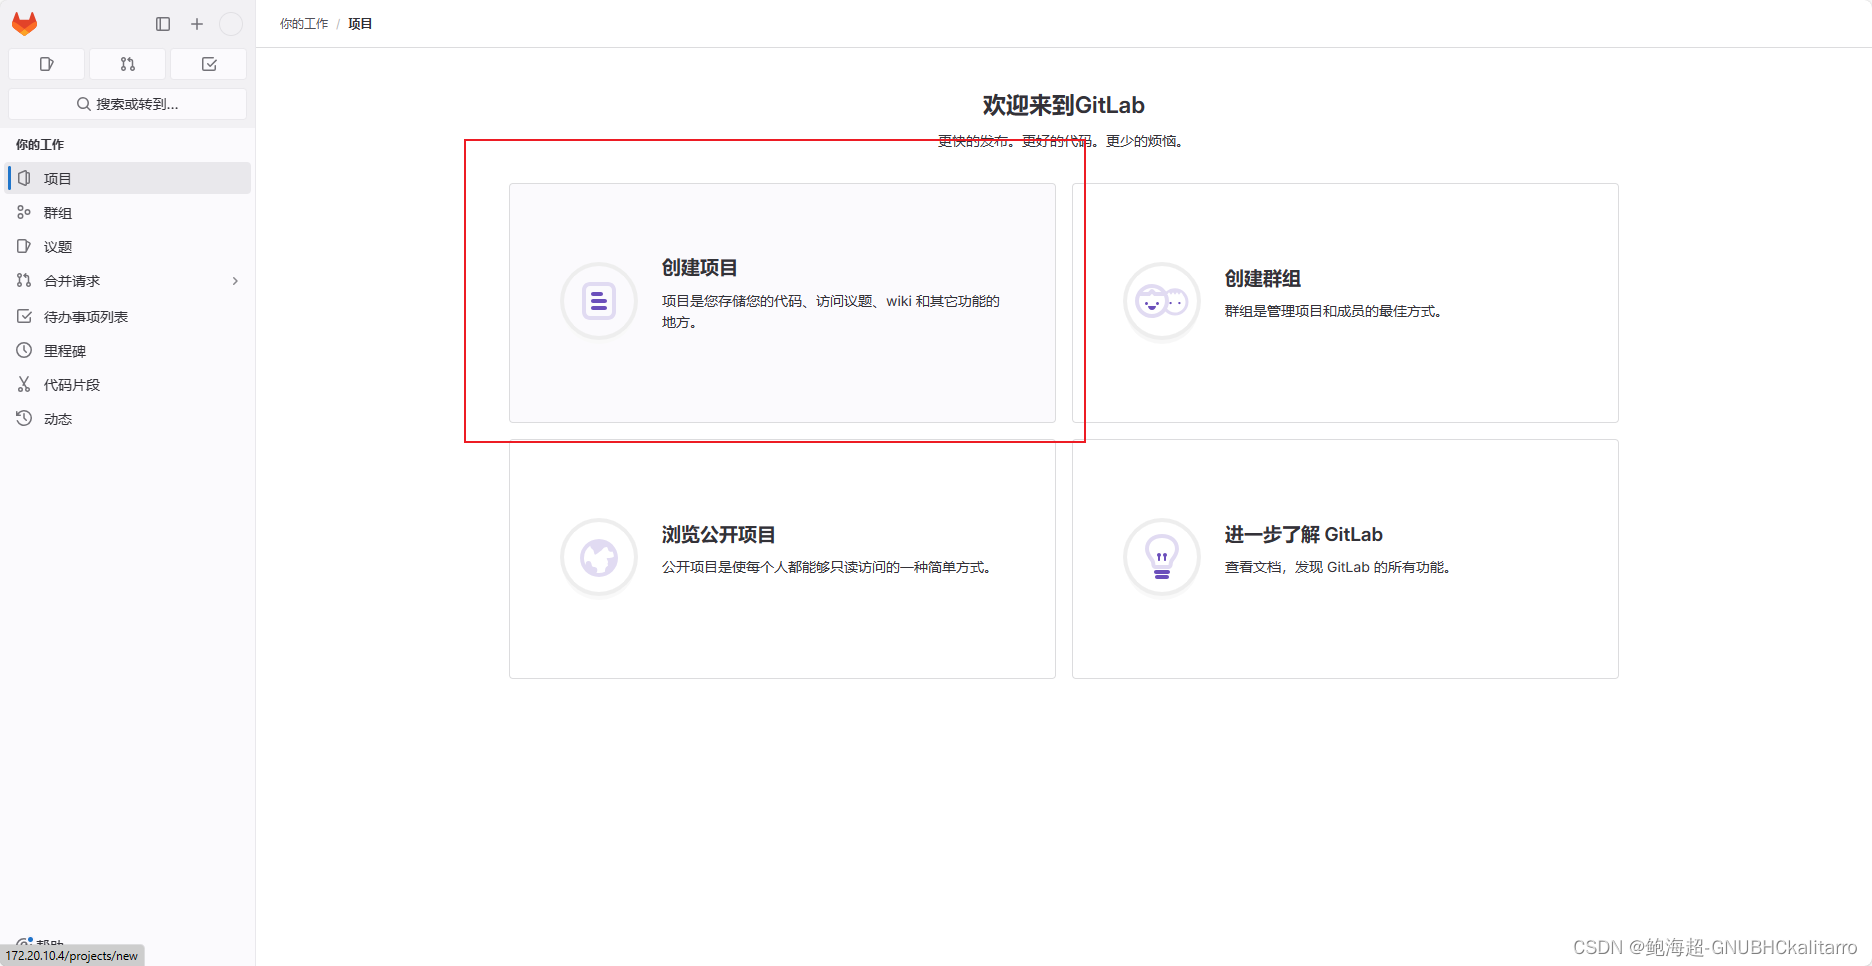
Task: Open 待办事项列表 in the sidebar
Action: tap(128, 316)
